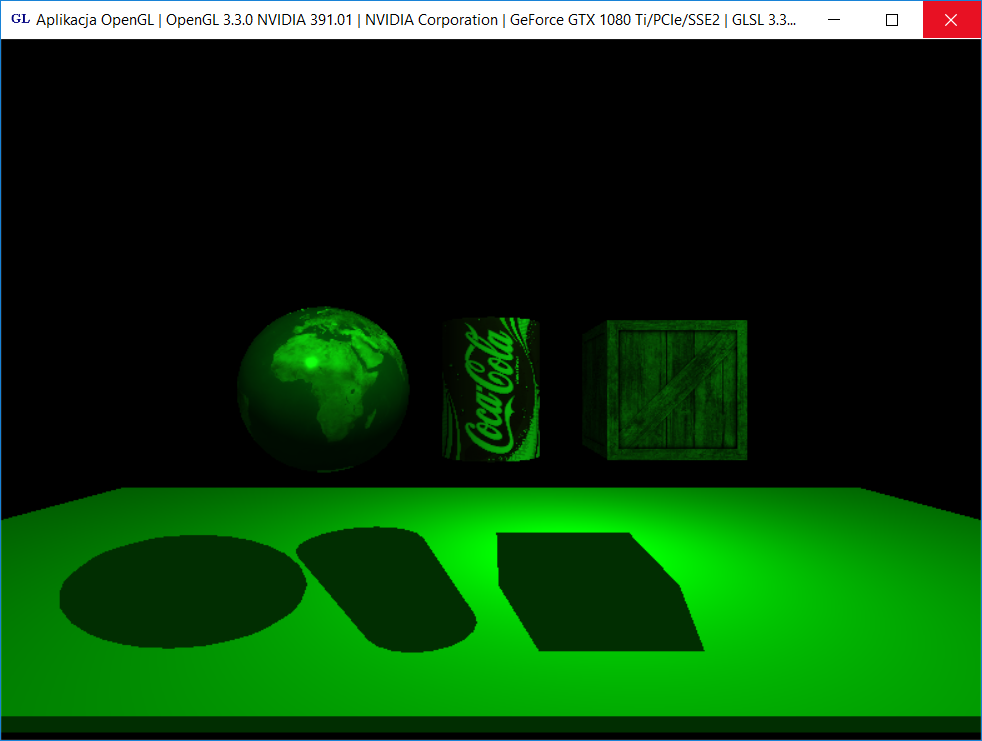The height and width of the screenshot is (741, 982).
Task: Click the GL application icon in title bar
Action: (20, 19)
